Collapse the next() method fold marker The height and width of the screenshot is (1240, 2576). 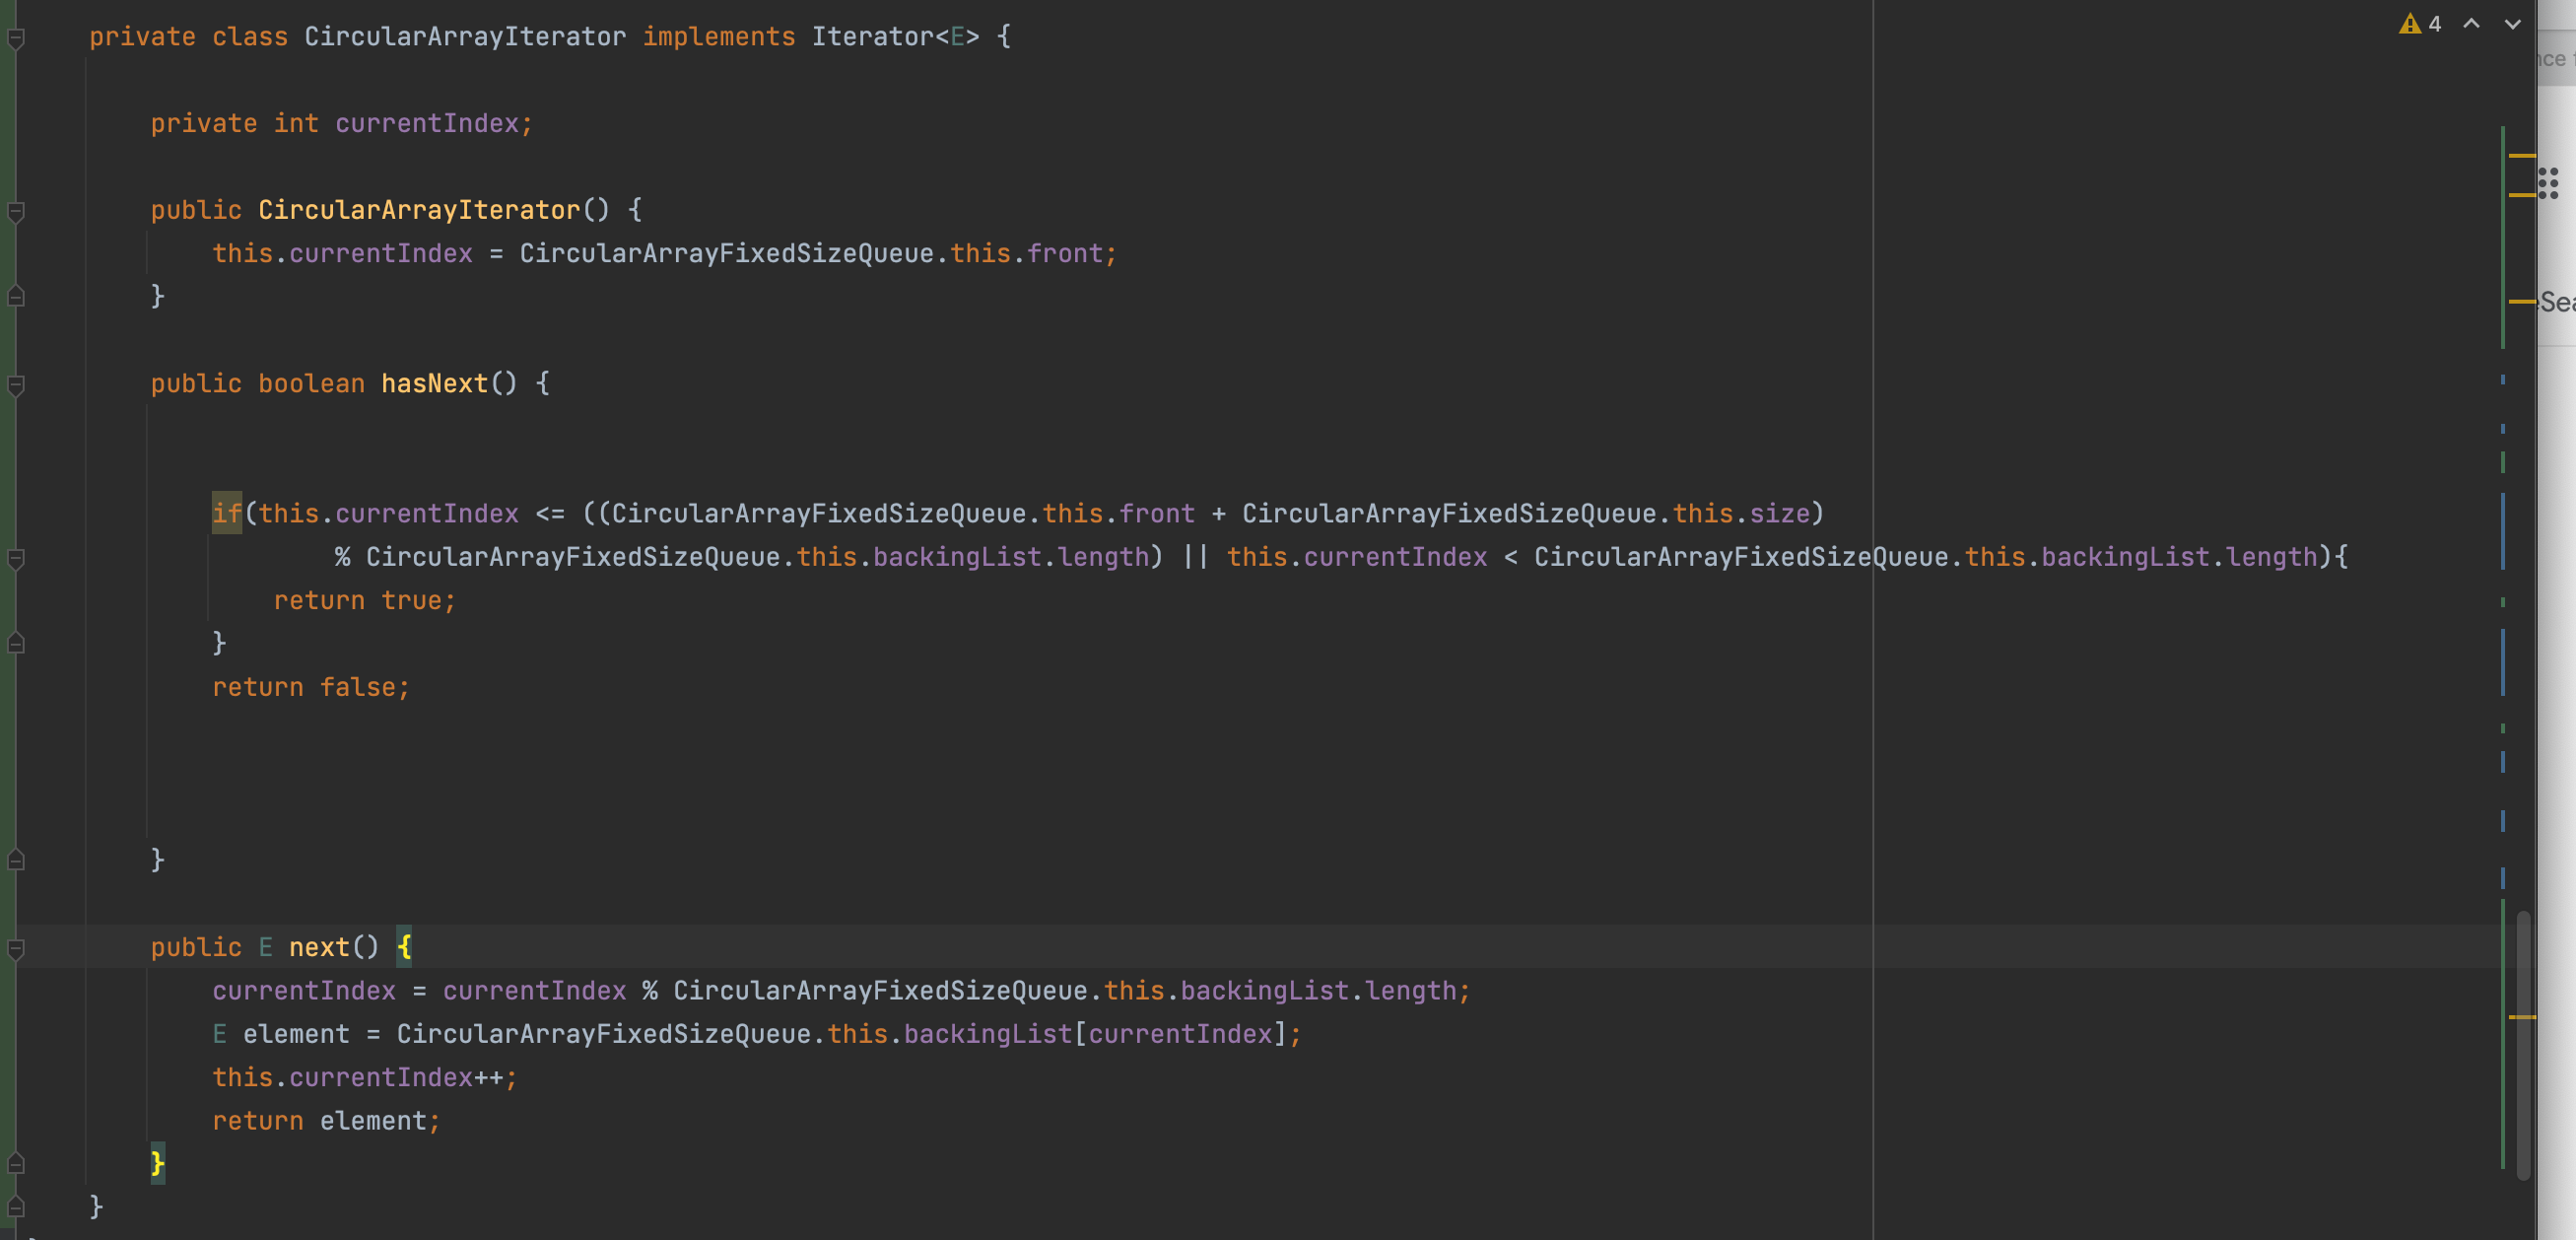point(16,948)
